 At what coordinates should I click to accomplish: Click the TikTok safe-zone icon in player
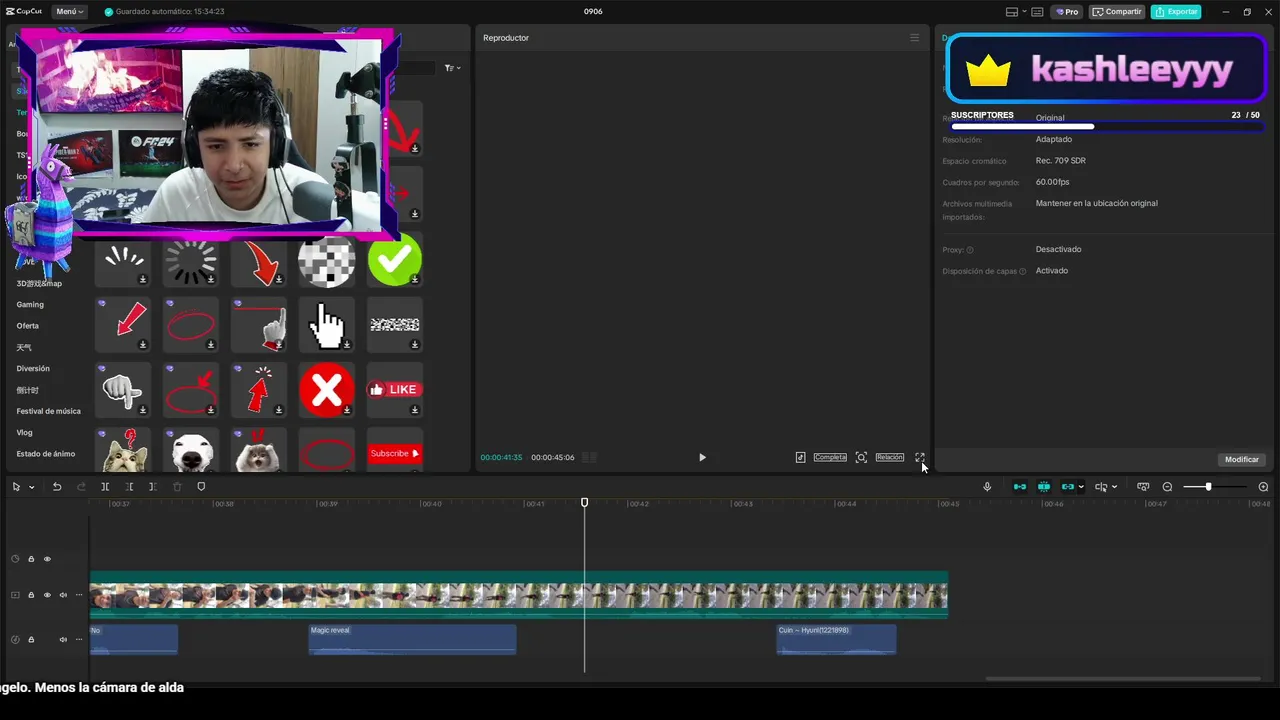(800, 457)
